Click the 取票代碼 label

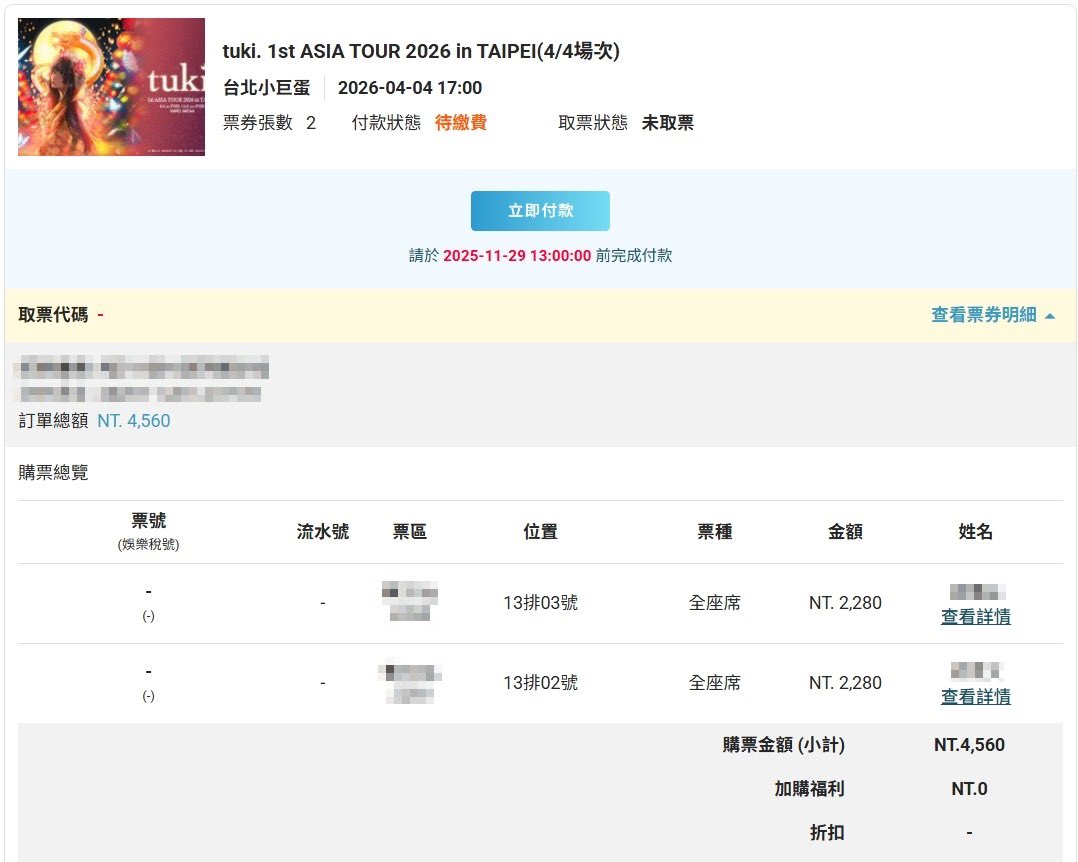[53, 315]
